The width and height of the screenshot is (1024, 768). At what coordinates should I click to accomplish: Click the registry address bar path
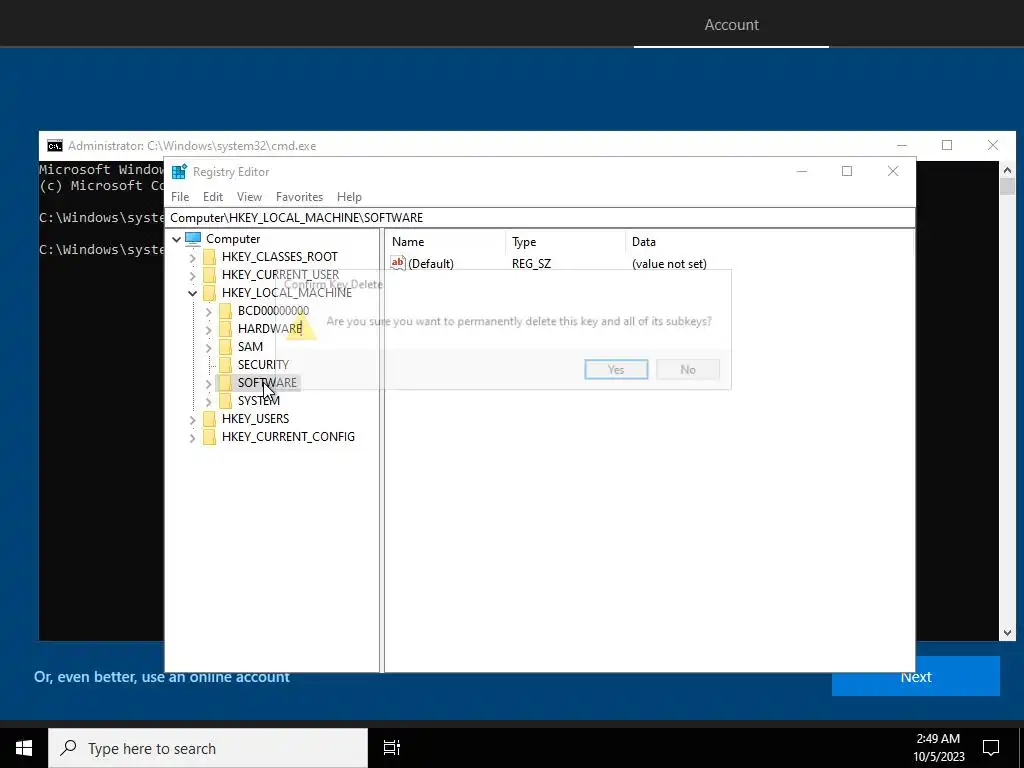pyautogui.click(x=539, y=217)
